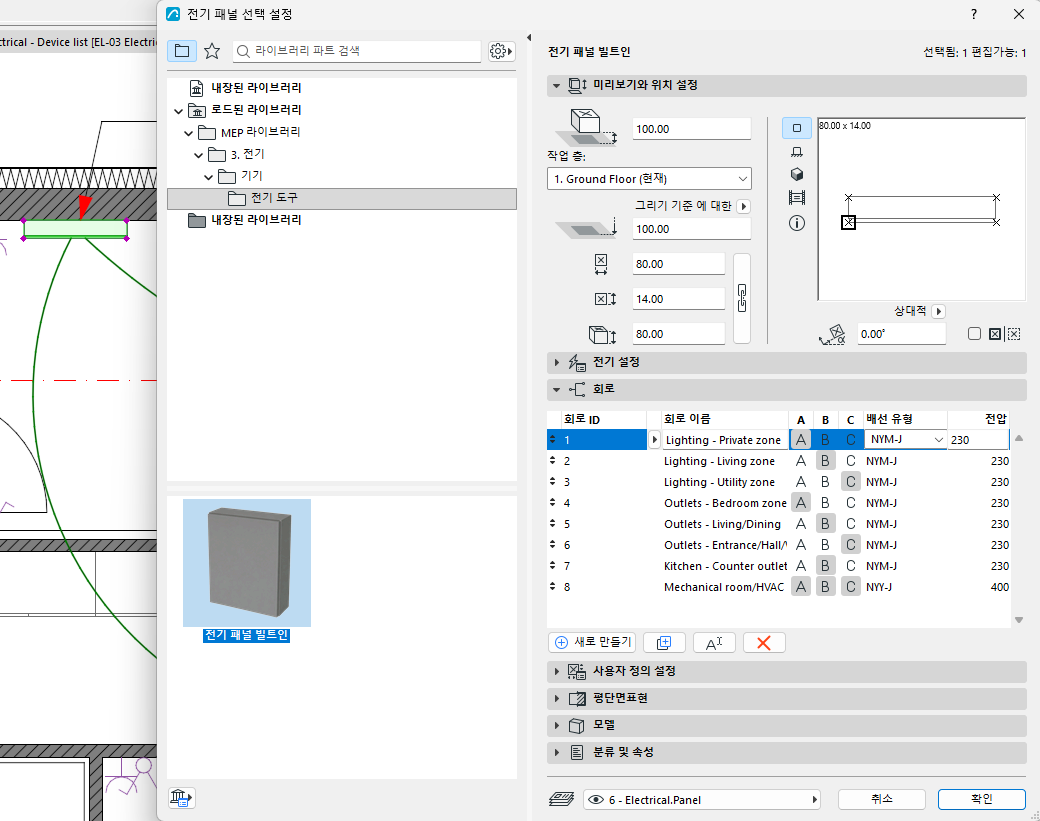Toggle the dimension chain link icon
The height and width of the screenshot is (821, 1040).
(742, 298)
